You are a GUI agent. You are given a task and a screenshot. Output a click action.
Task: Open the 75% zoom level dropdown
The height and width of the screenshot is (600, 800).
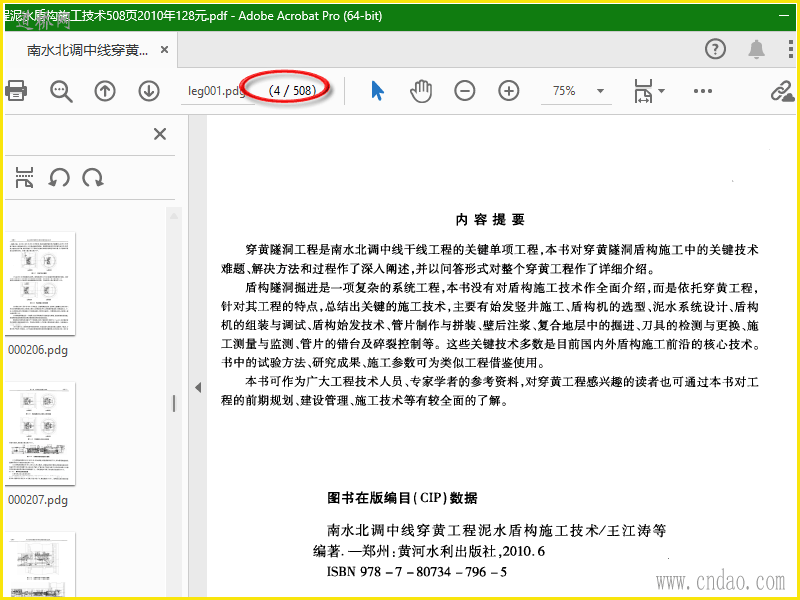click(601, 91)
